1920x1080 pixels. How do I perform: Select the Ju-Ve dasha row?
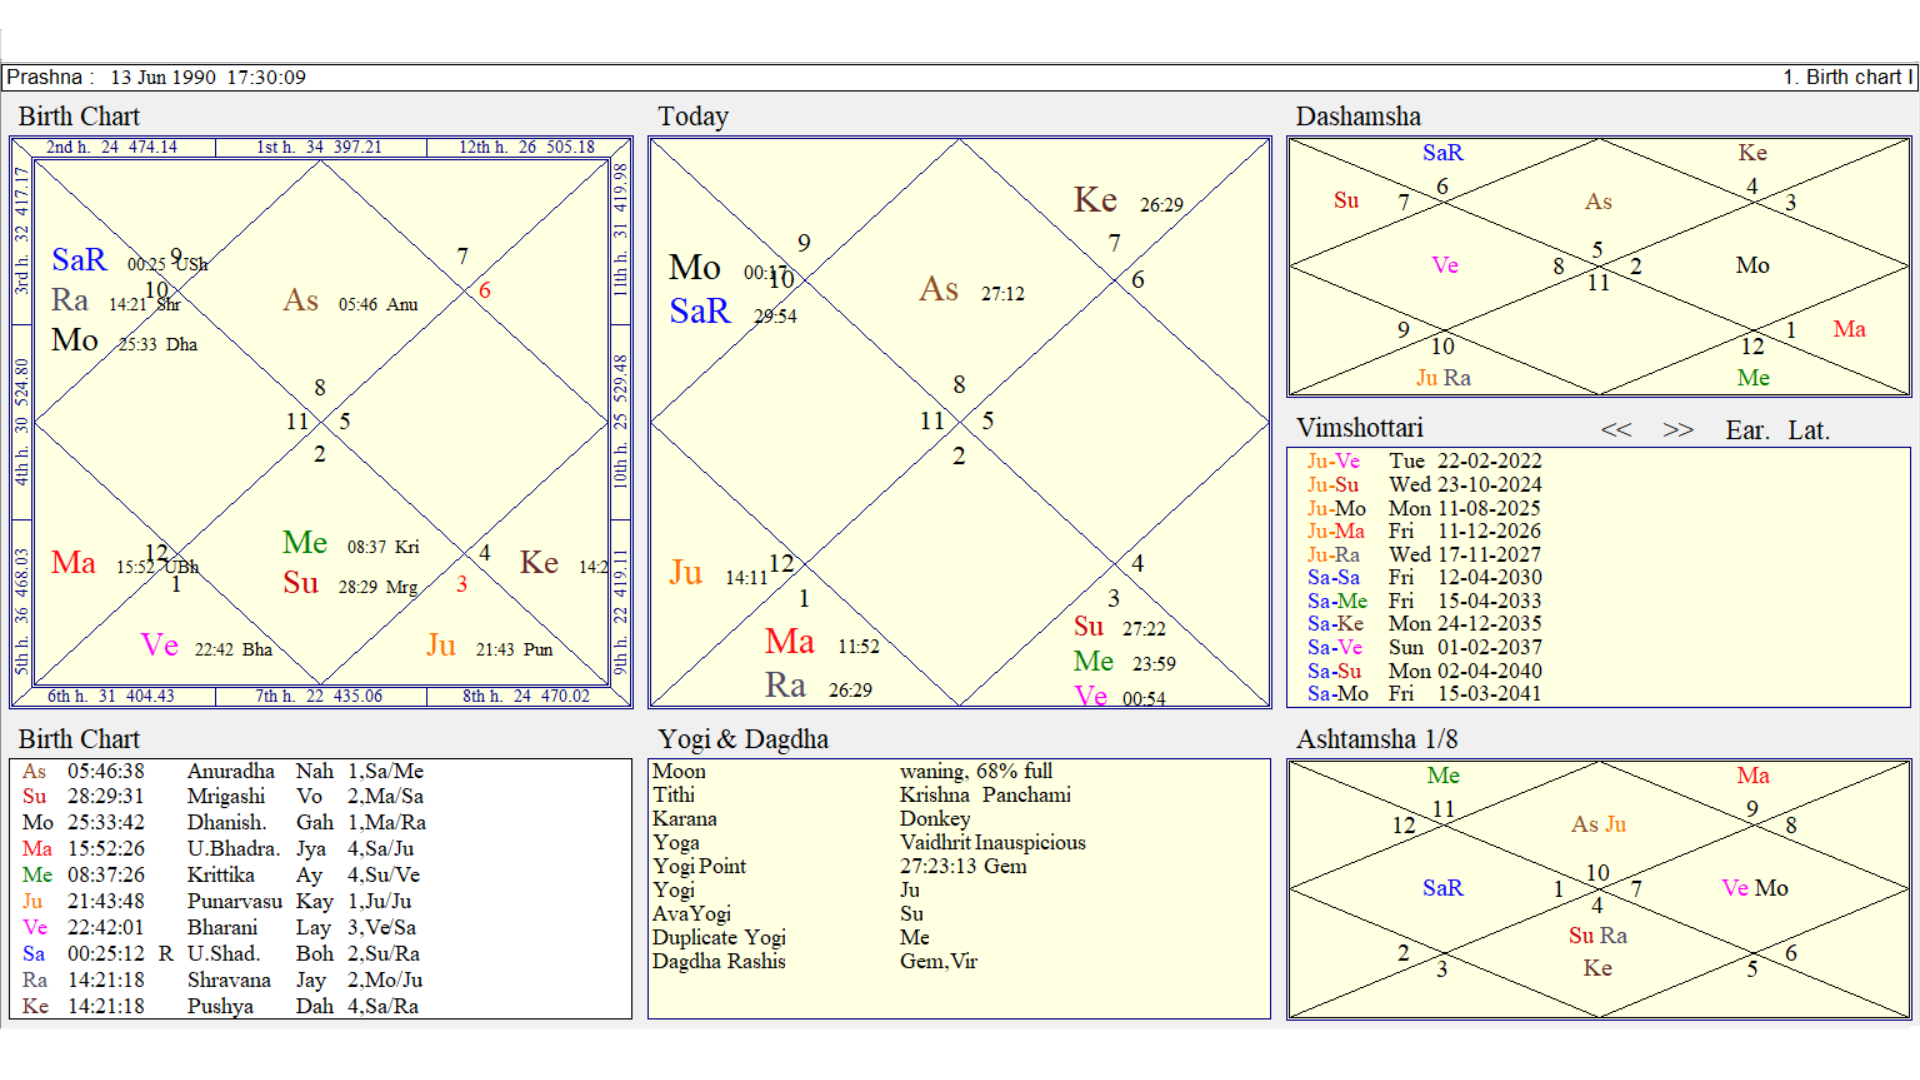(x=1424, y=461)
